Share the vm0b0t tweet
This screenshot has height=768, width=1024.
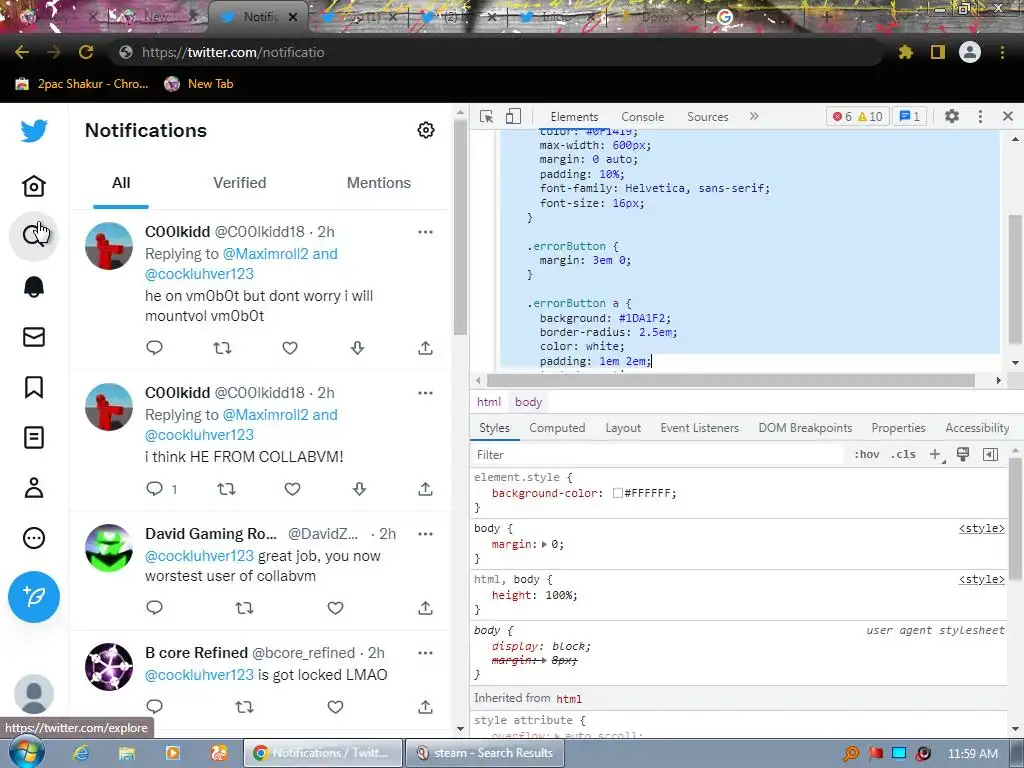425,348
